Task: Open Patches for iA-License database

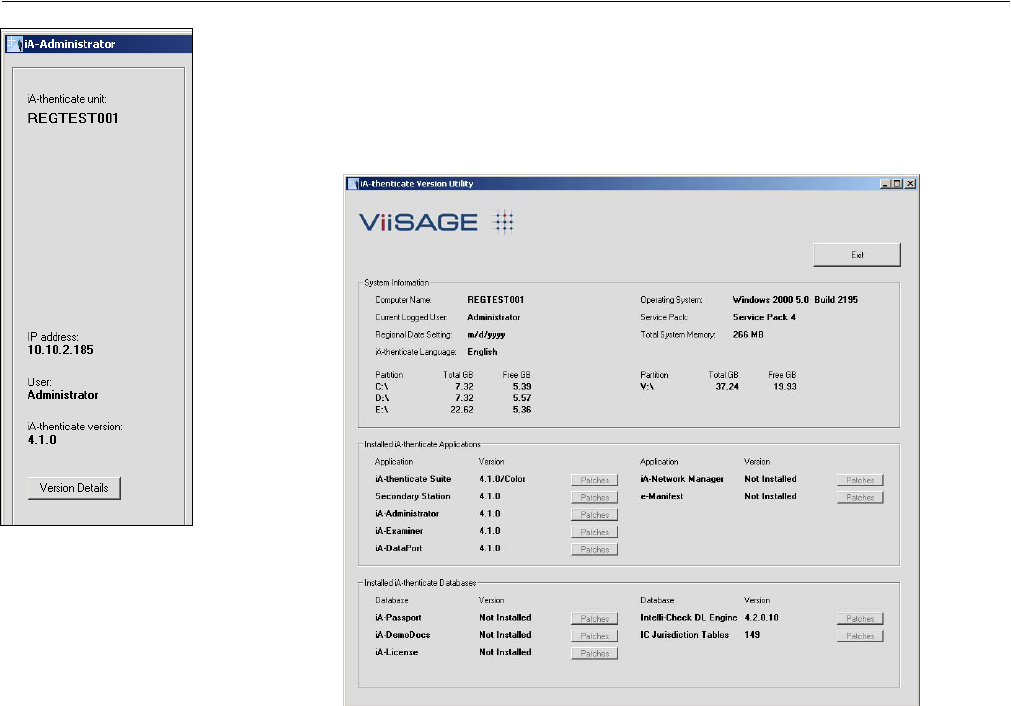Action: pos(594,653)
